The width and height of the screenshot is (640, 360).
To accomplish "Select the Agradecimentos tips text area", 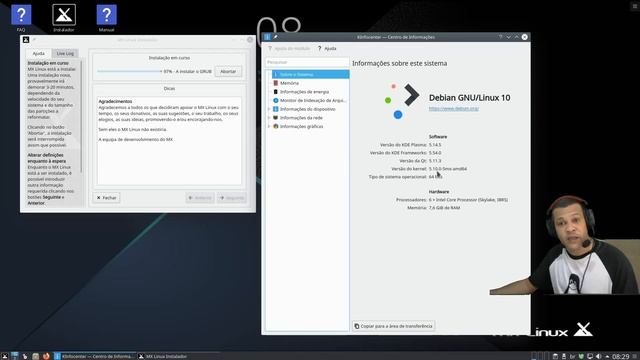I will (169, 141).
